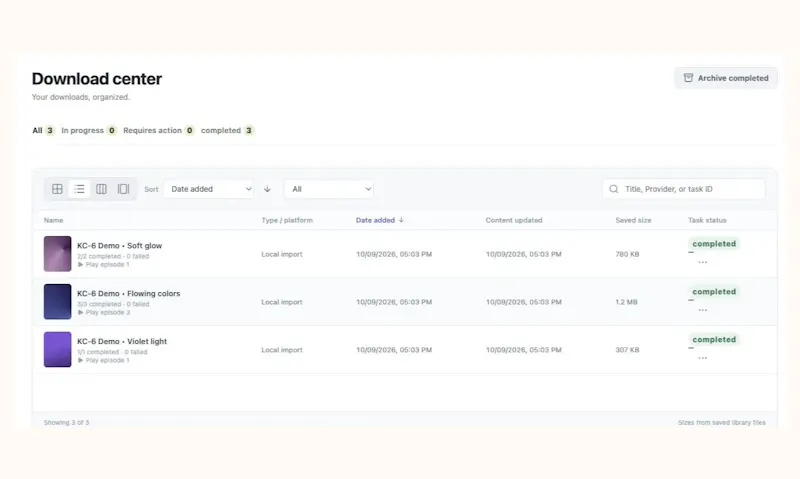This screenshot has width=800, height=479.
Task: Sort by Content updated column header
Action: click(514, 220)
